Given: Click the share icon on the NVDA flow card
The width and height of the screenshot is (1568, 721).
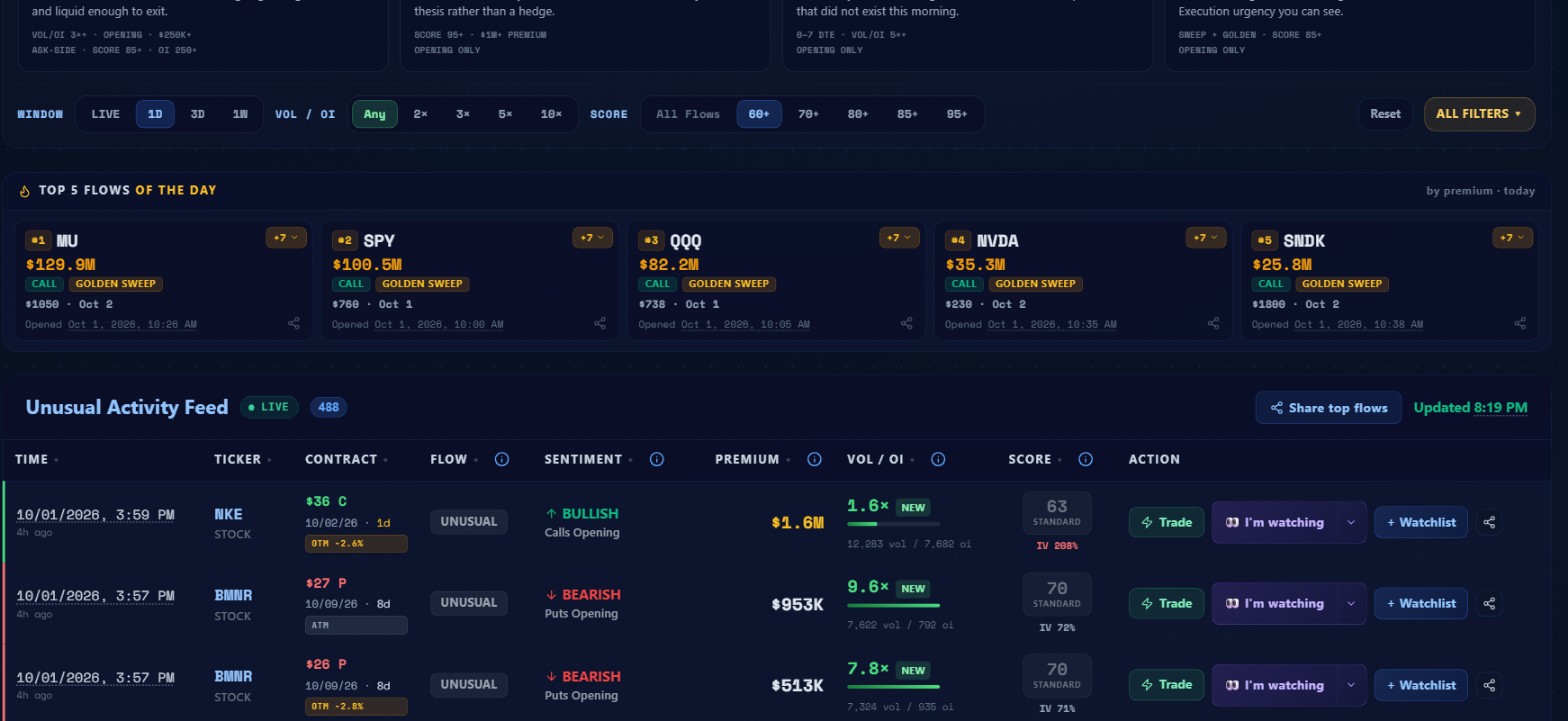Looking at the screenshot, I should 1213,323.
